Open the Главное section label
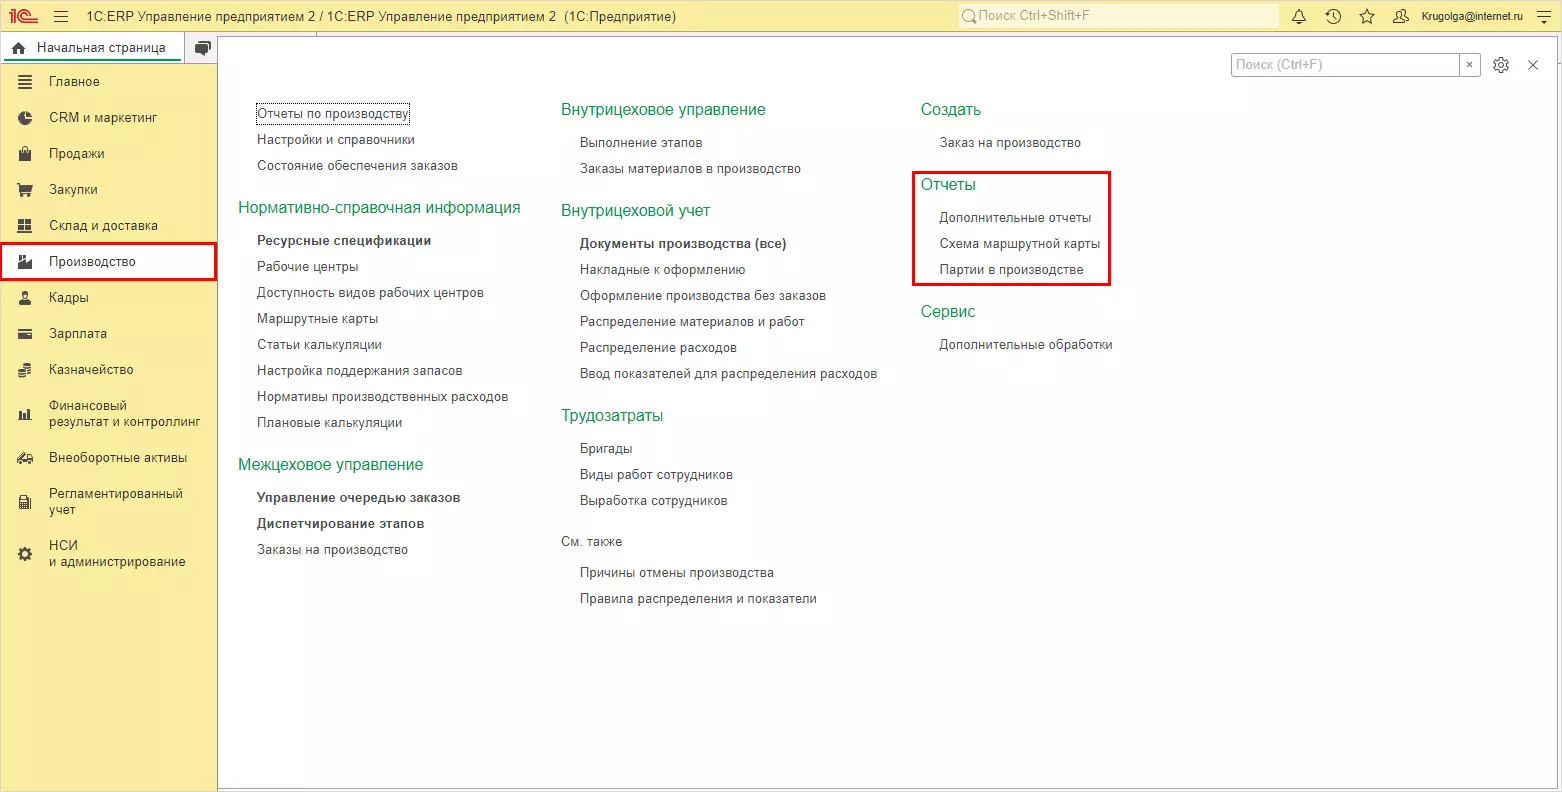The image size is (1562, 792). tap(74, 82)
